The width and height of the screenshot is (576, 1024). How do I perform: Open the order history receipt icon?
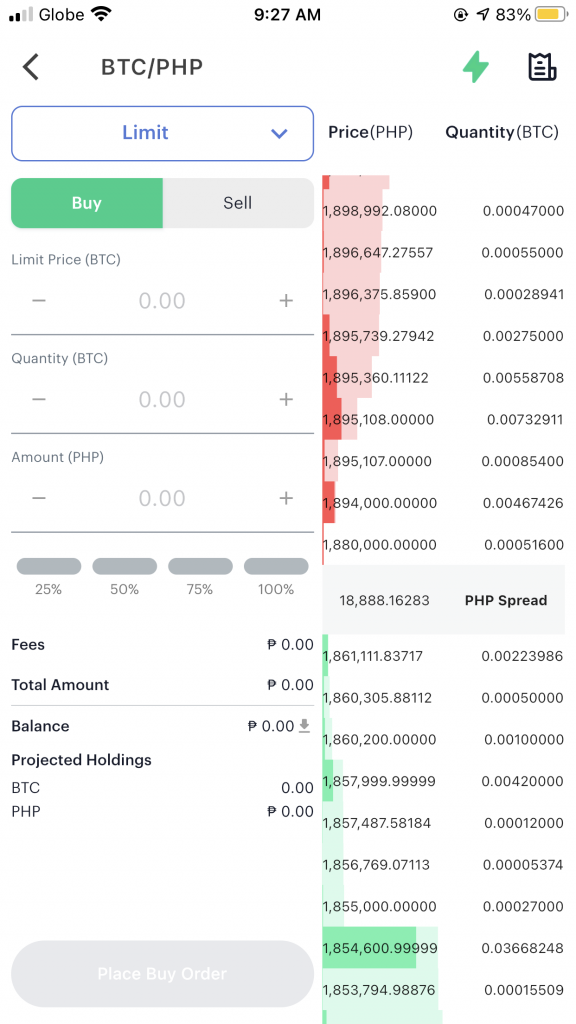(542, 67)
